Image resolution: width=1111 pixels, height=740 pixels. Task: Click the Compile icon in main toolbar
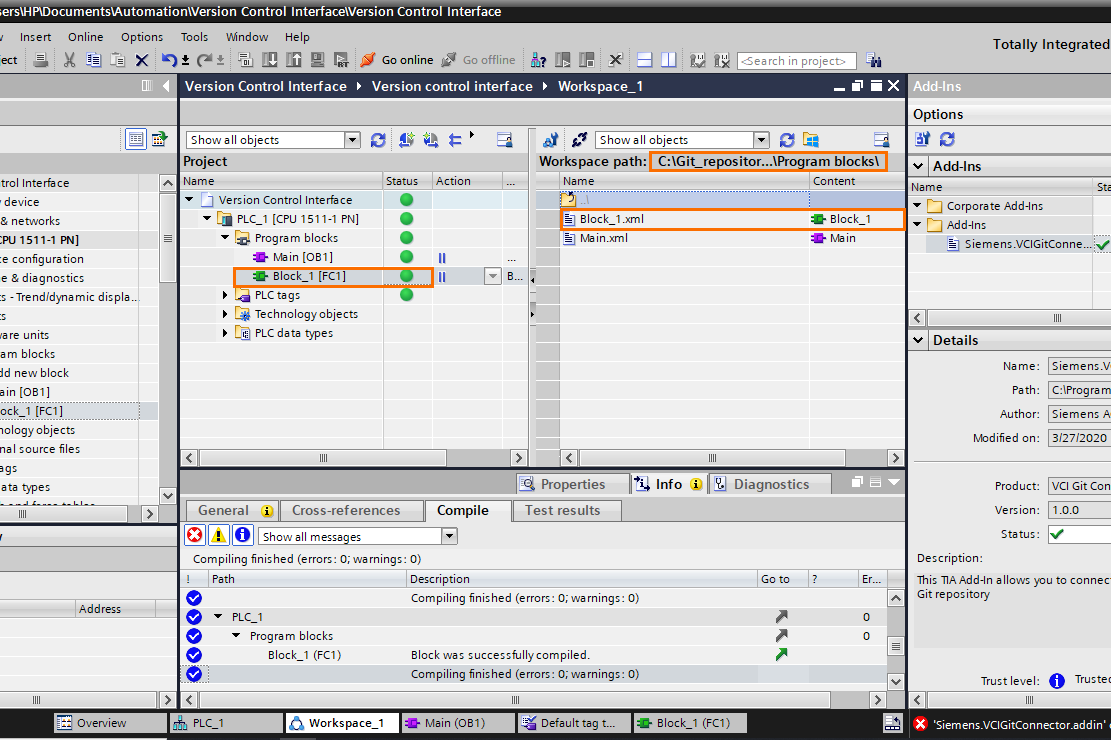coord(245,60)
